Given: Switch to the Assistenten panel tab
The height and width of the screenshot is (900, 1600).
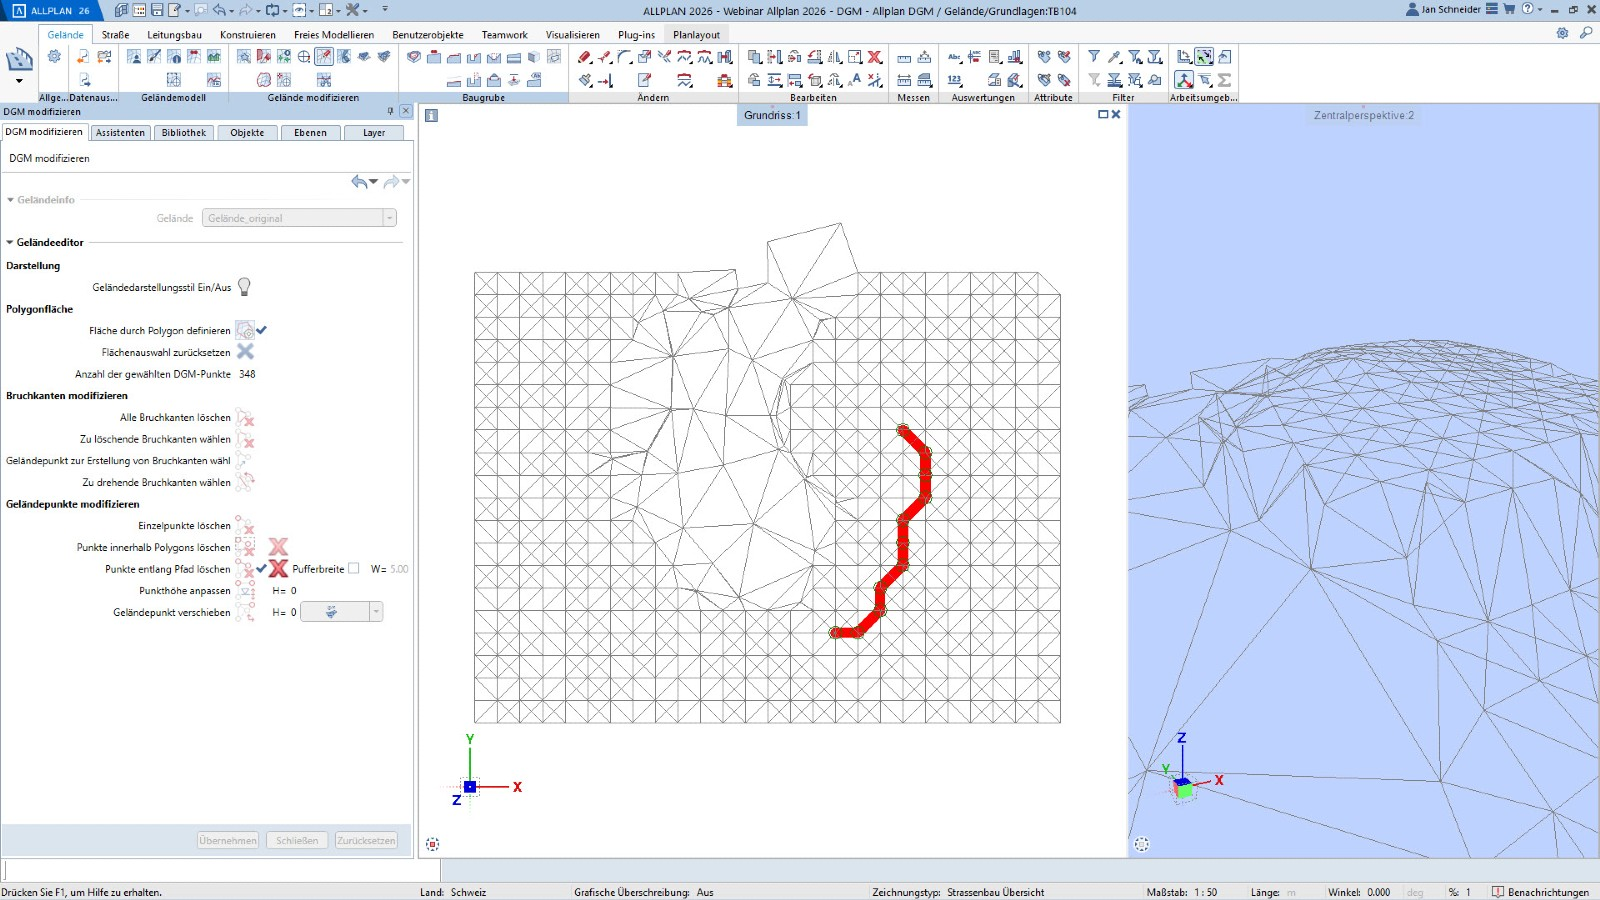Looking at the screenshot, I should [x=120, y=133].
